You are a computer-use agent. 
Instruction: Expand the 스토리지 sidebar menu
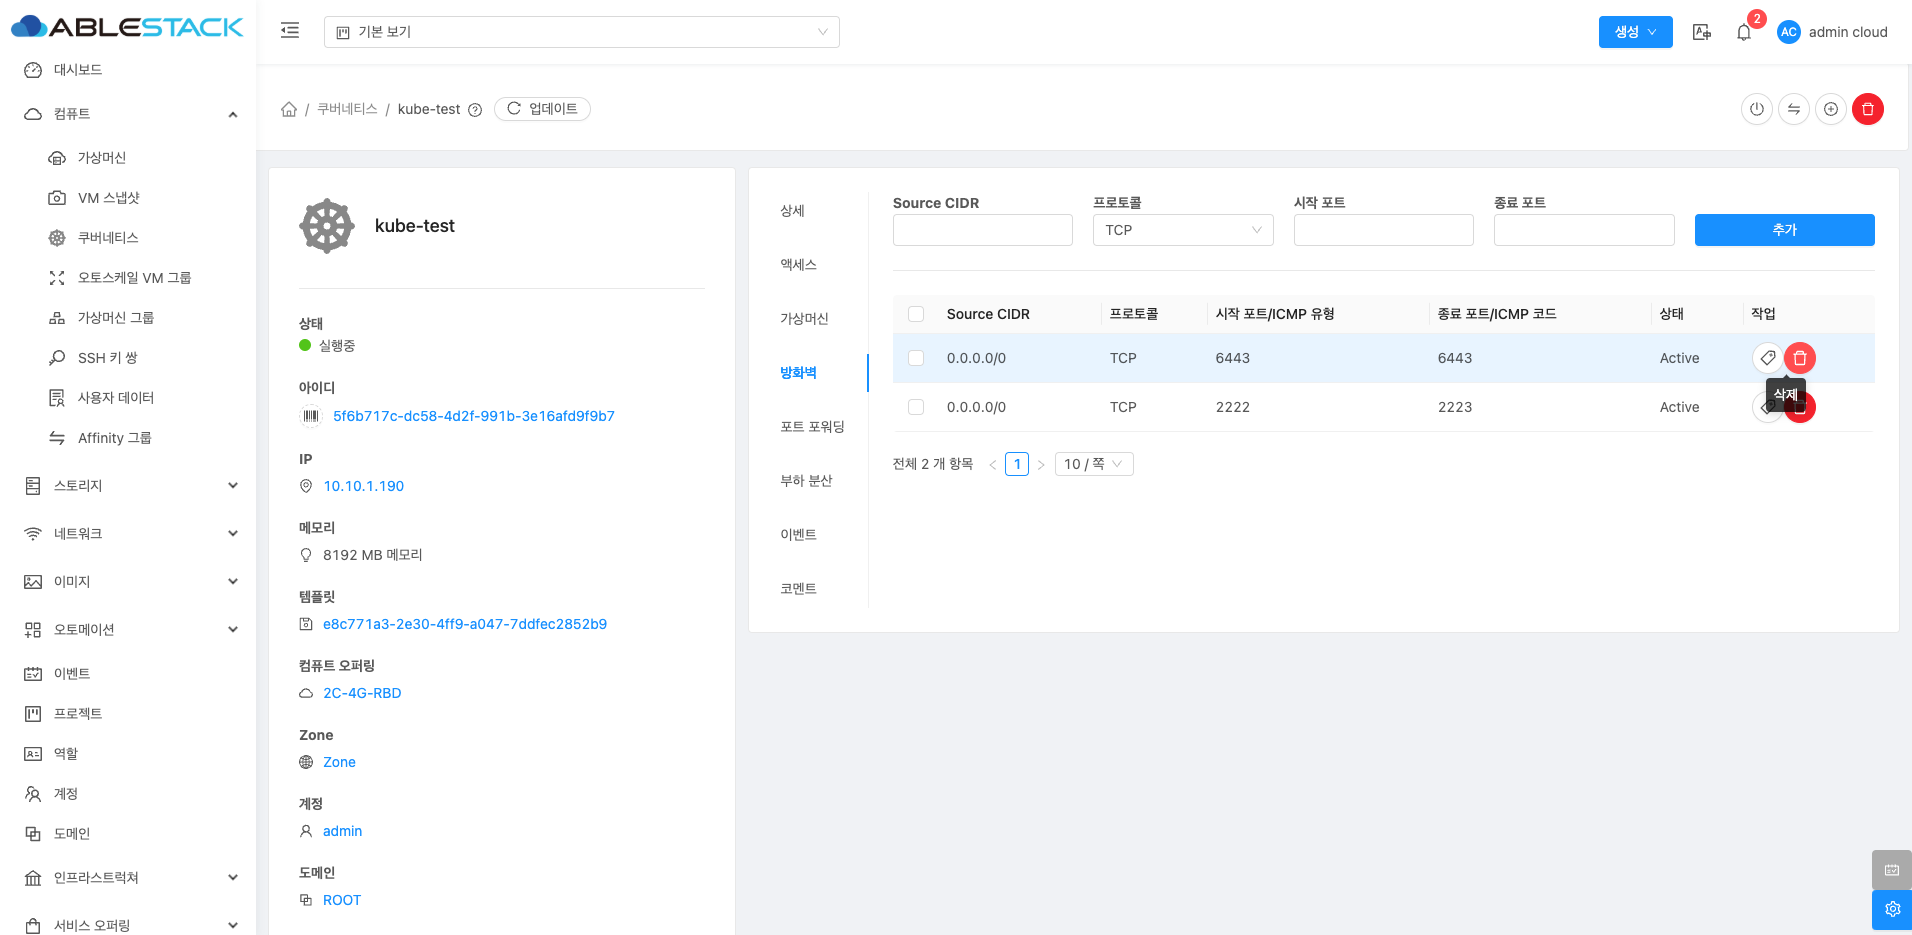tap(130, 486)
